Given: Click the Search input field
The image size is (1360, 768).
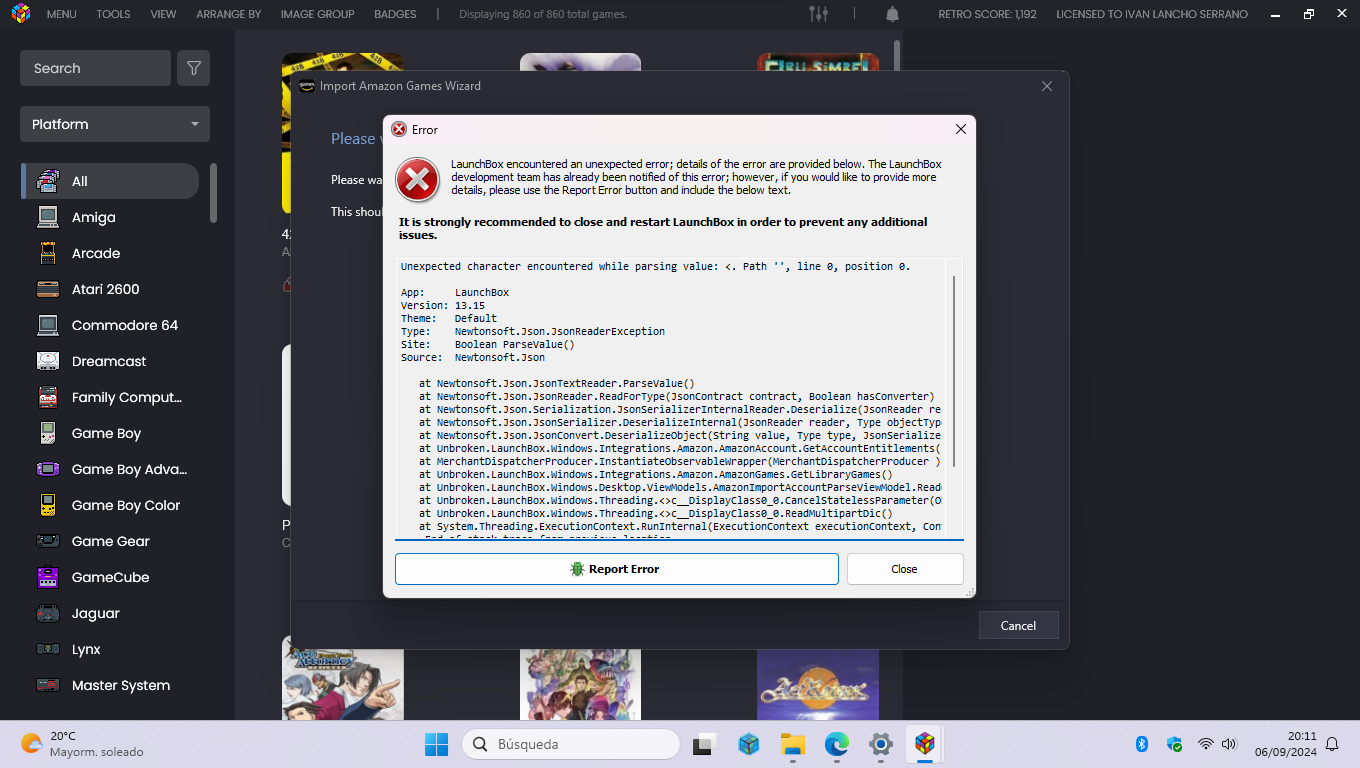Looking at the screenshot, I should click(95, 68).
